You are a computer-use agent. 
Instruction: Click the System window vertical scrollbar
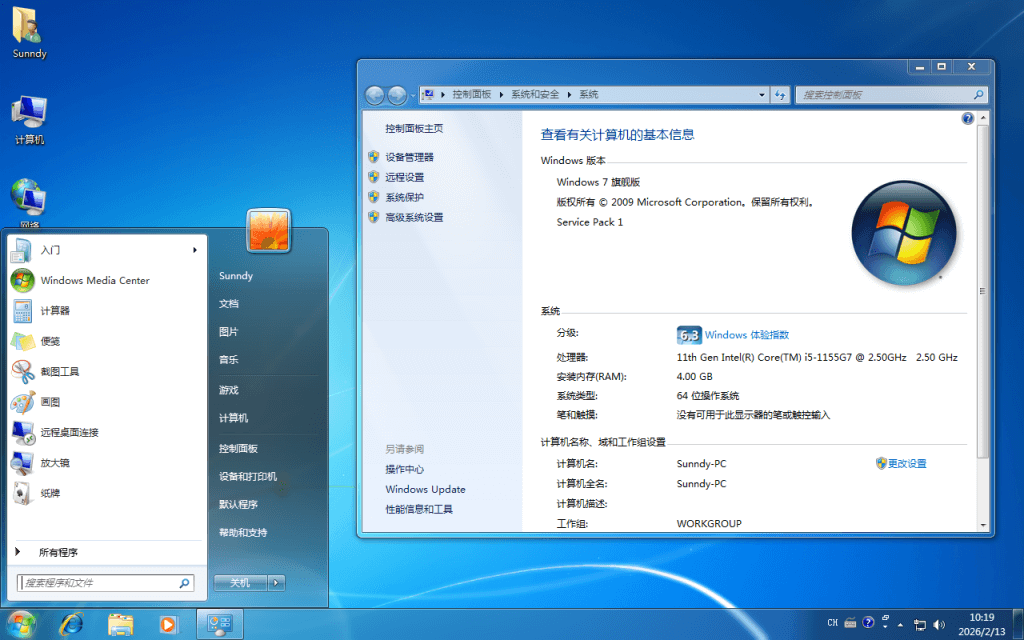982,291
